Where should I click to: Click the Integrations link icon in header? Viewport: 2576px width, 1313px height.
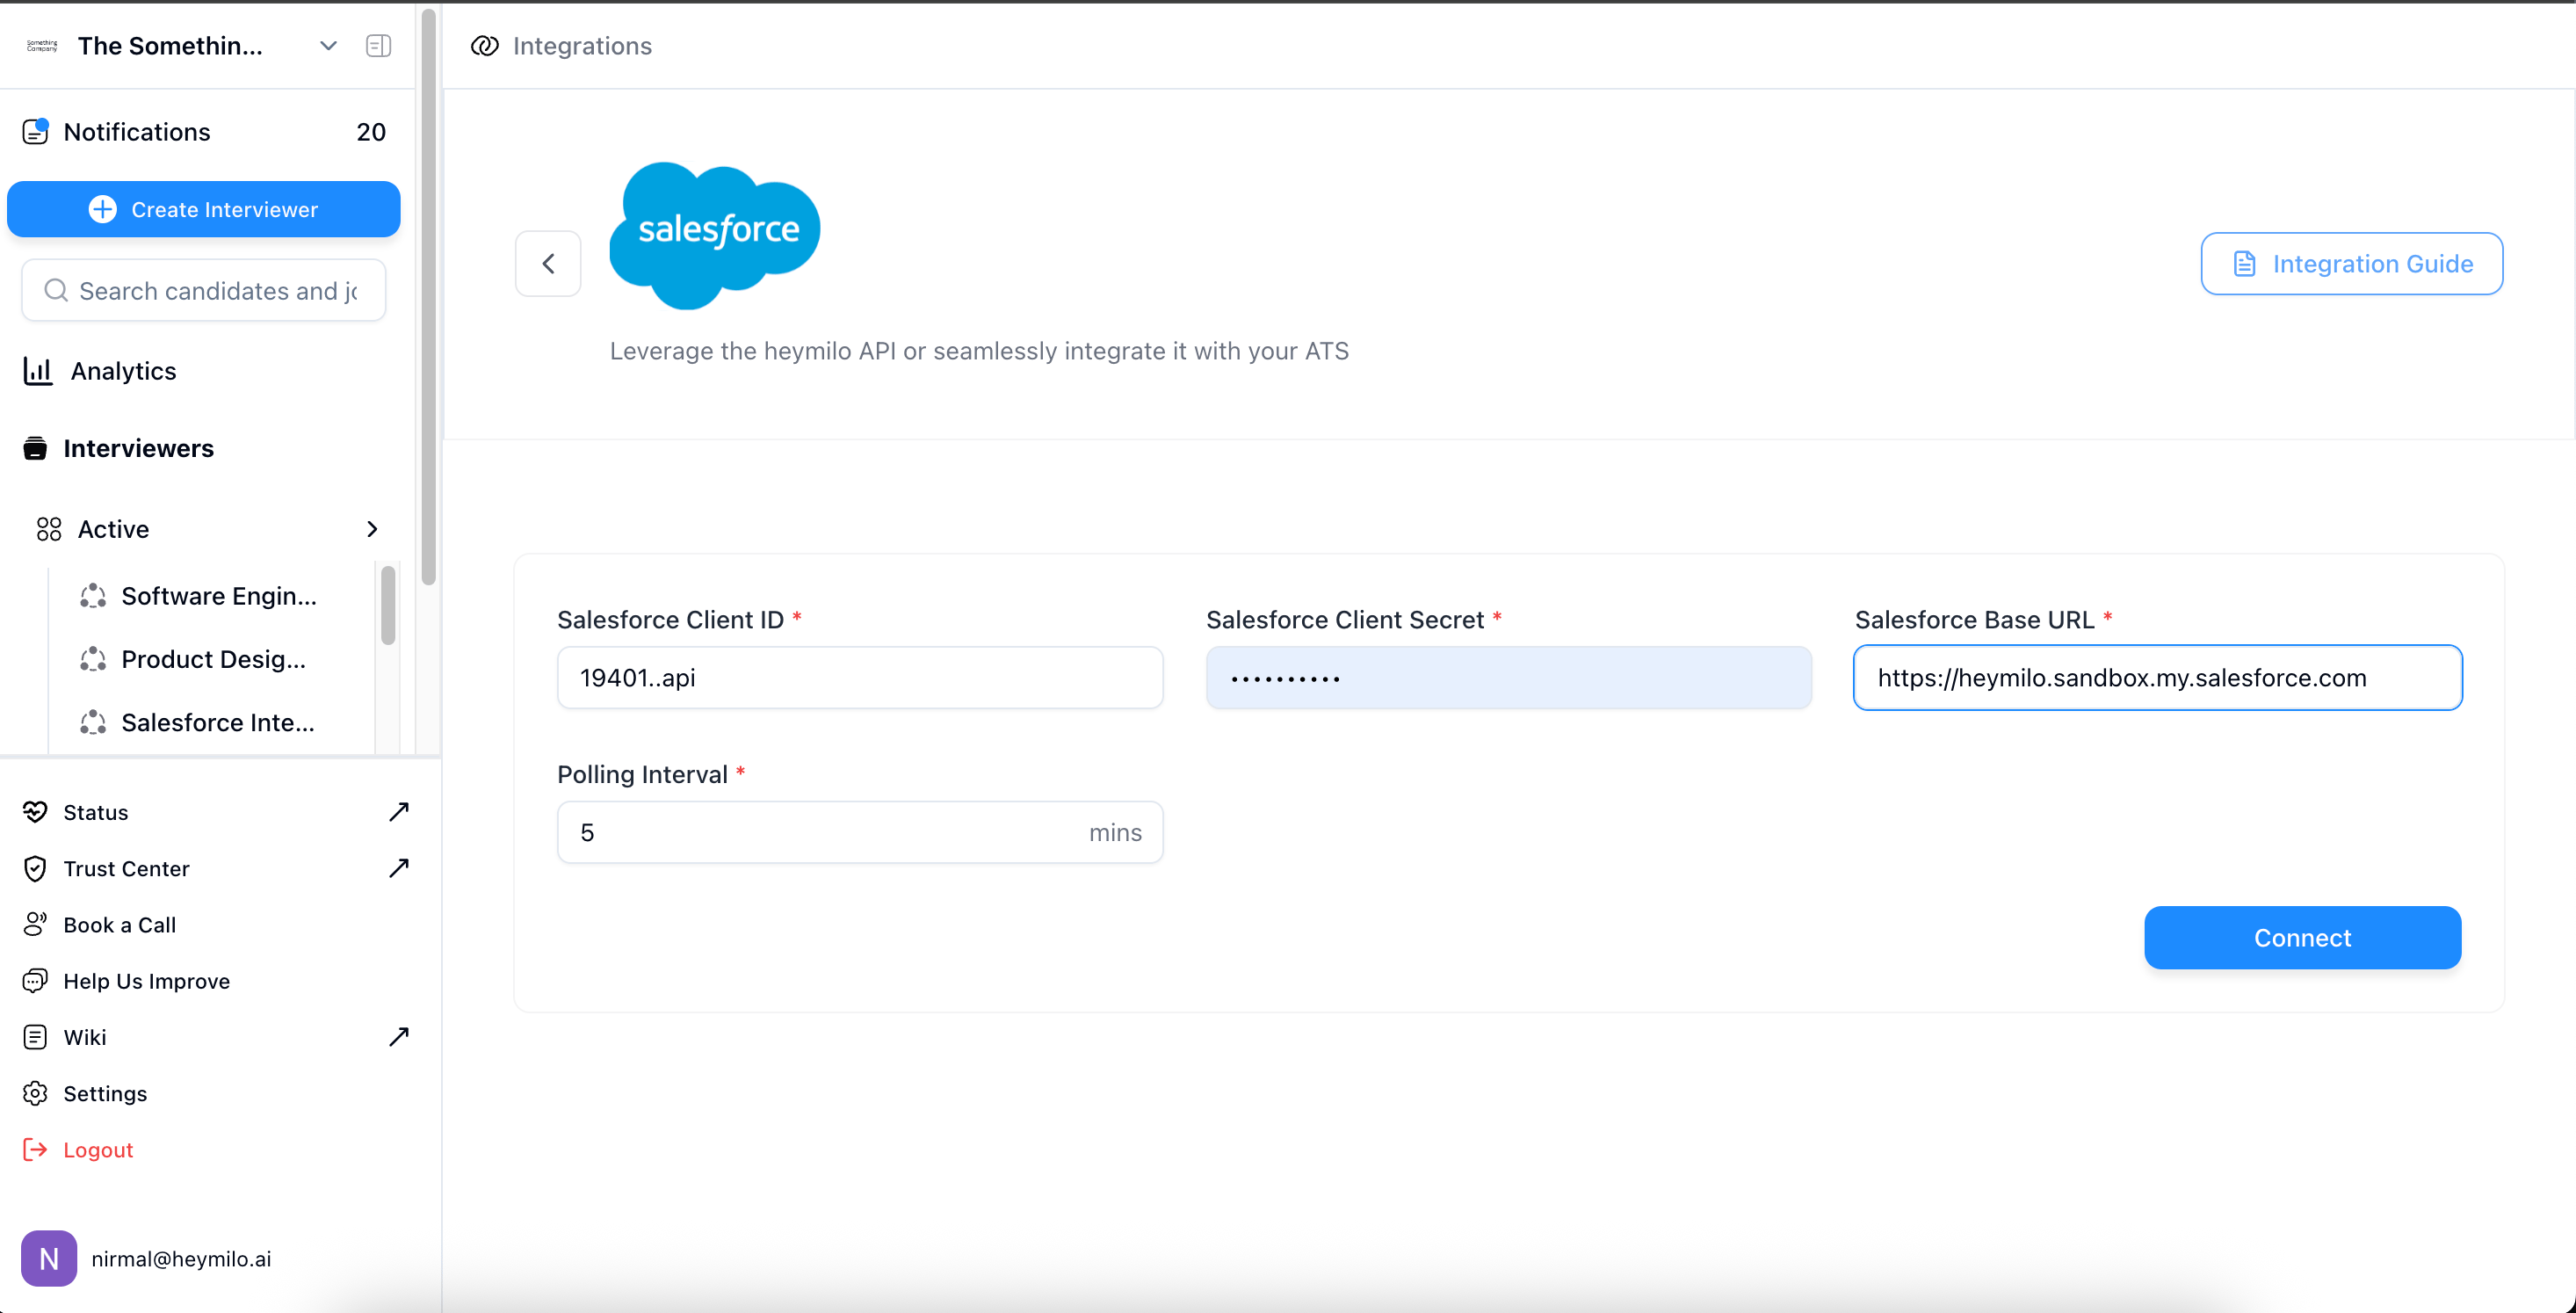485,46
